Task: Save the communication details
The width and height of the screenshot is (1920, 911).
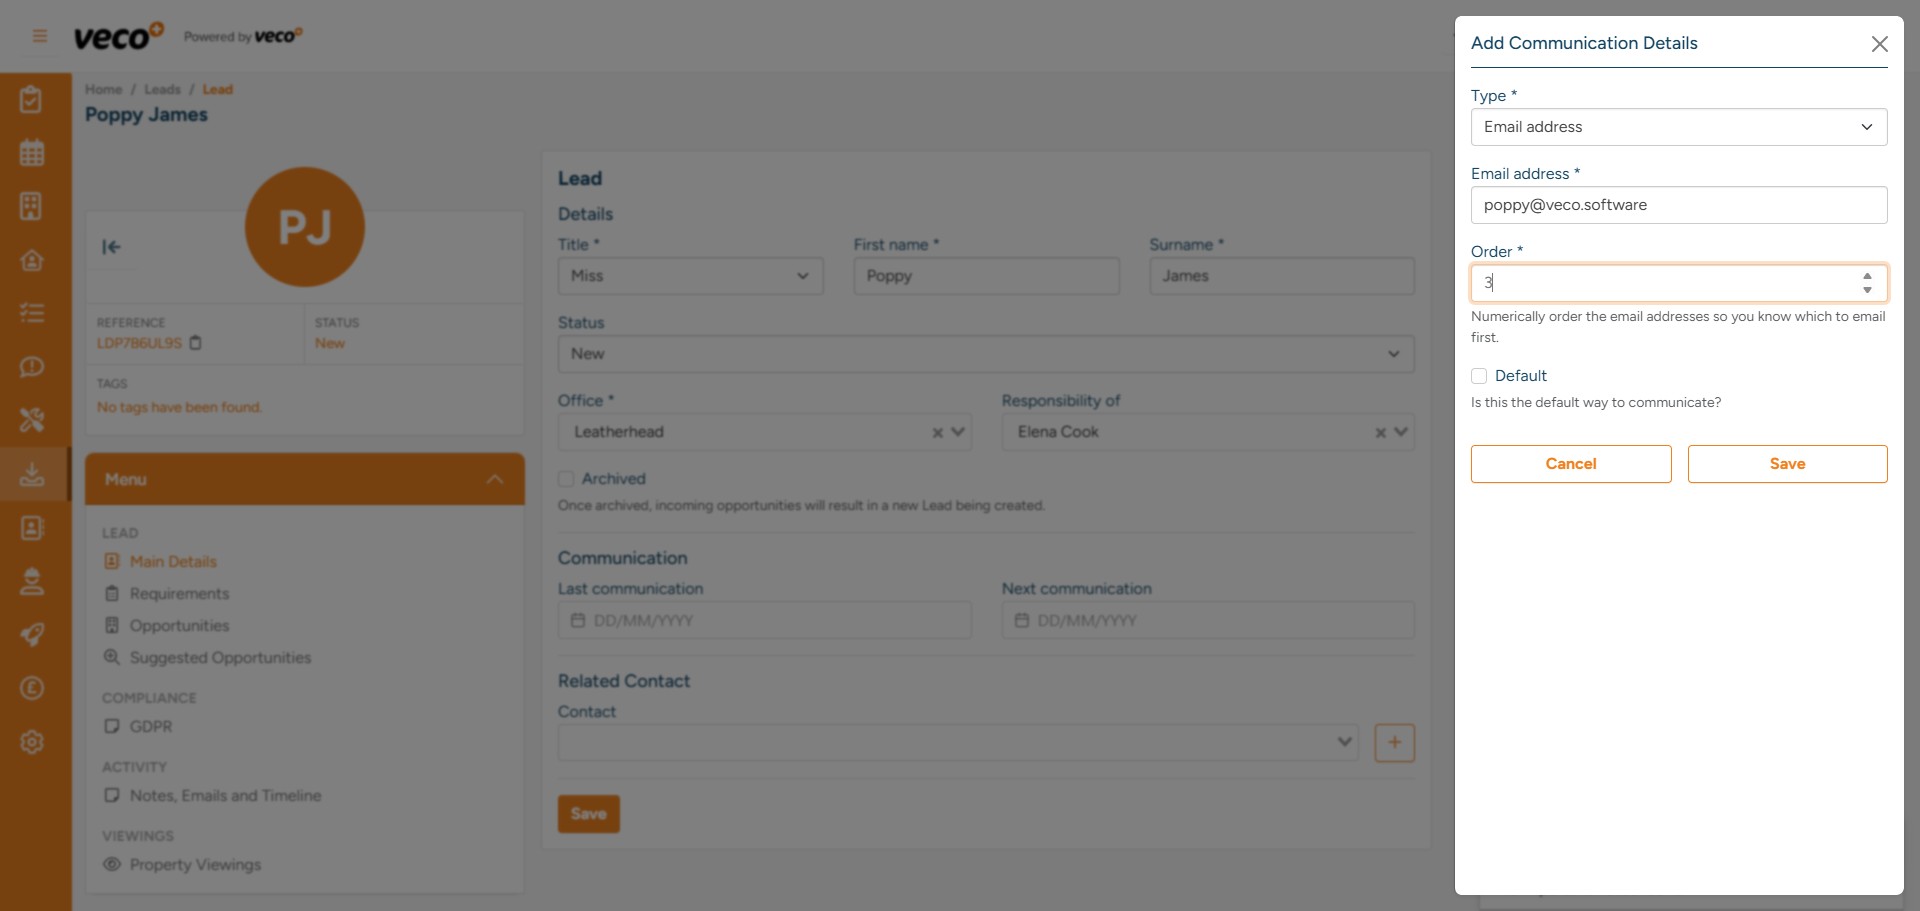Action: (x=1787, y=464)
